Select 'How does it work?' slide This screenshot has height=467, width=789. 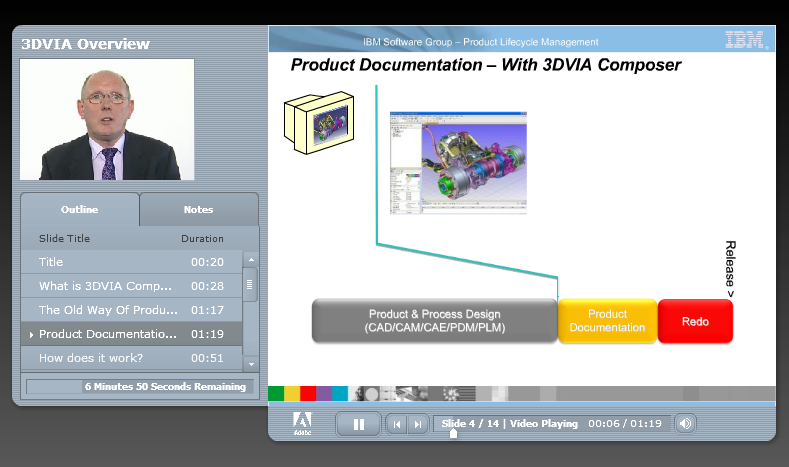coord(132,358)
